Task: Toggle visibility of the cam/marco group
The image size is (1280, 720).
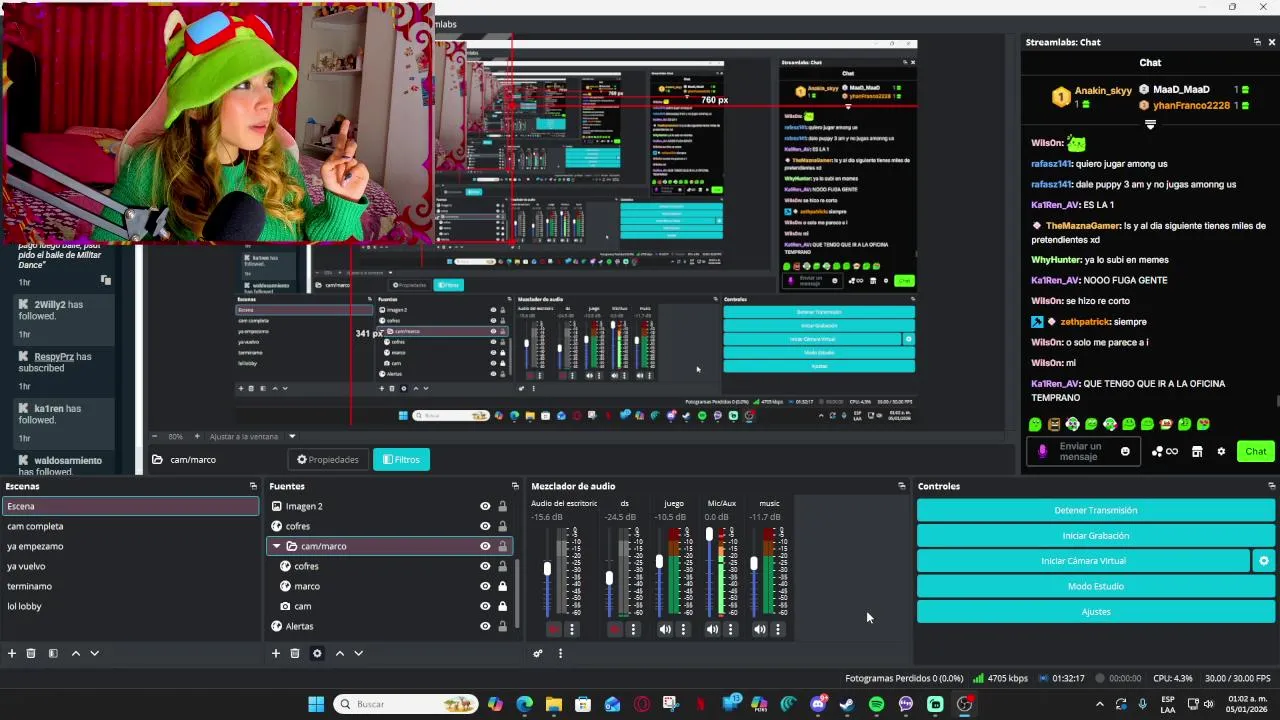Action: [x=485, y=546]
